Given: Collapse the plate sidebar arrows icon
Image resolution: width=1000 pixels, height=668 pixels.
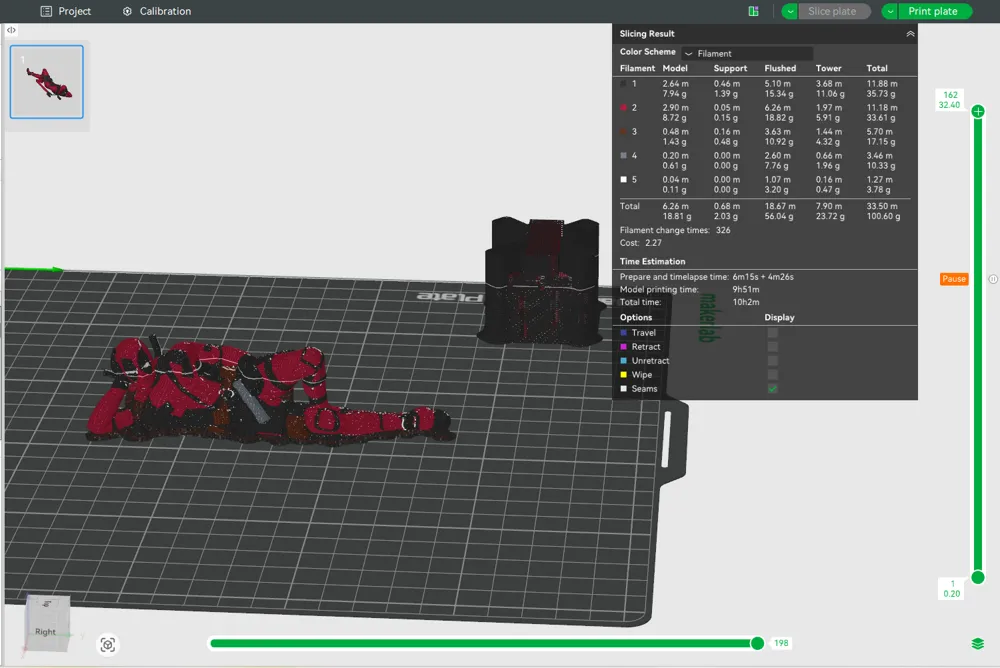Looking at the screenshot, I should tap(11, 30).
